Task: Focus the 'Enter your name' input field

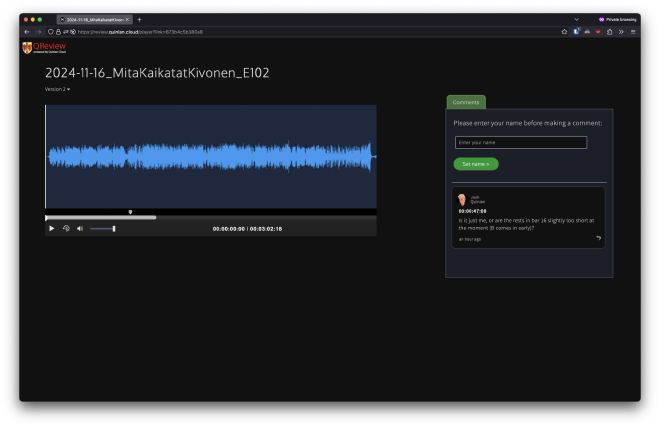Action: click(x=521, y=142)
